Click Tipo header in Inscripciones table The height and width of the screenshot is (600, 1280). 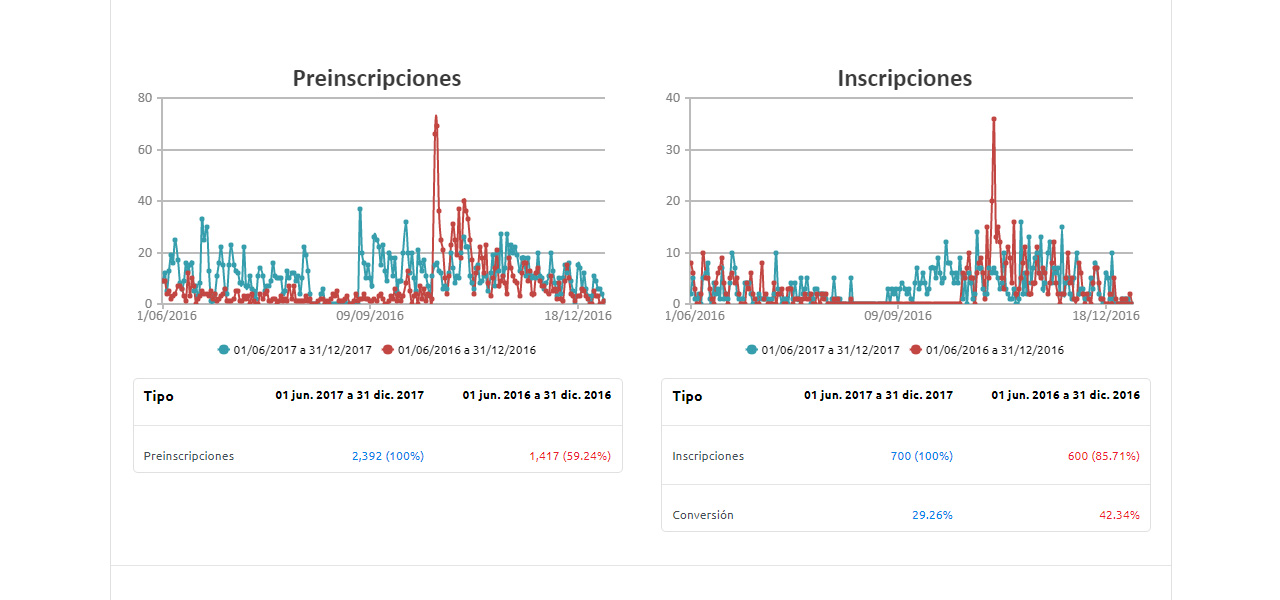tap(687, 396)
